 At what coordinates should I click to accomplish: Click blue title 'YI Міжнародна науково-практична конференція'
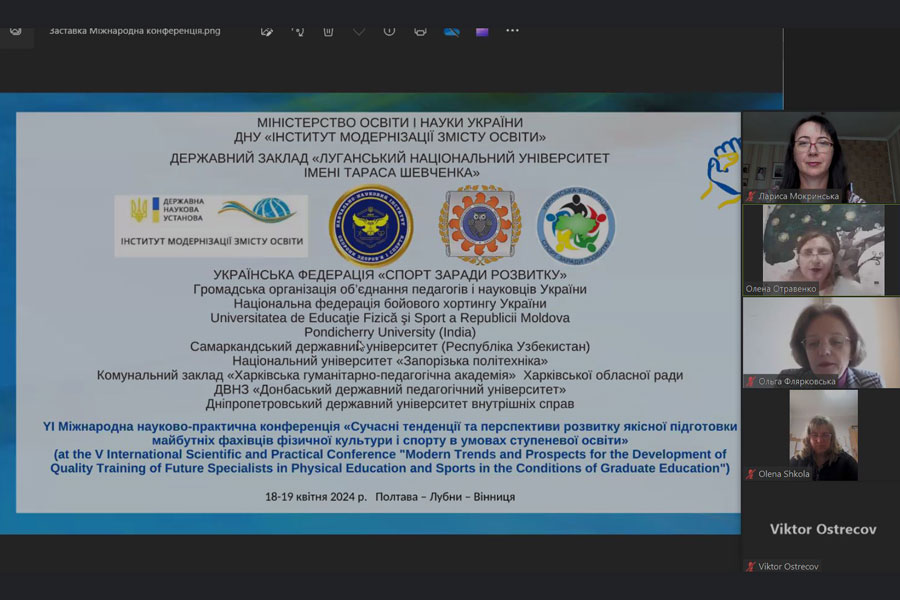coord(191,427)
